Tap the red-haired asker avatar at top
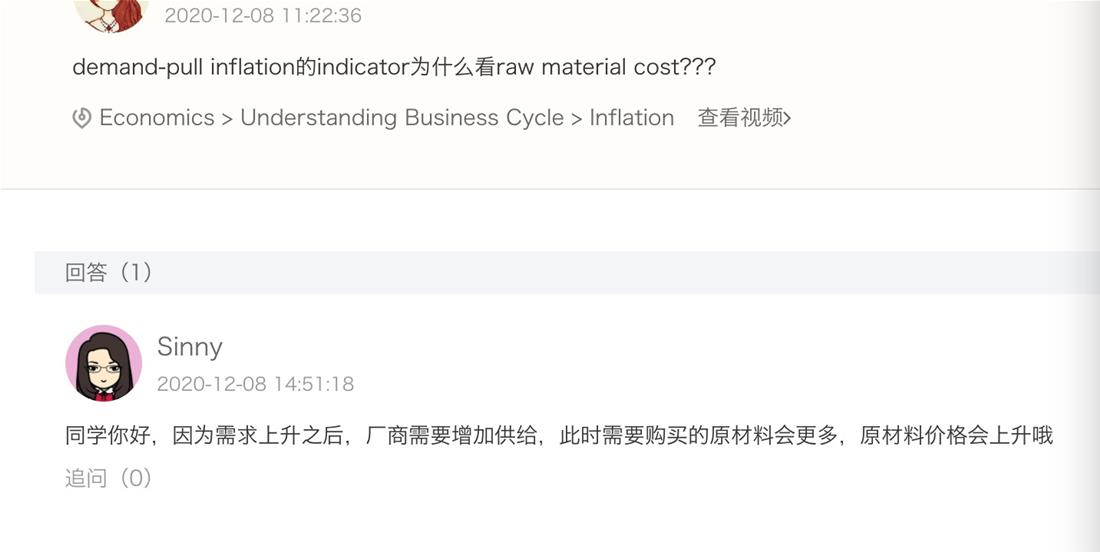1100x552 pixels. pos(111,14)
